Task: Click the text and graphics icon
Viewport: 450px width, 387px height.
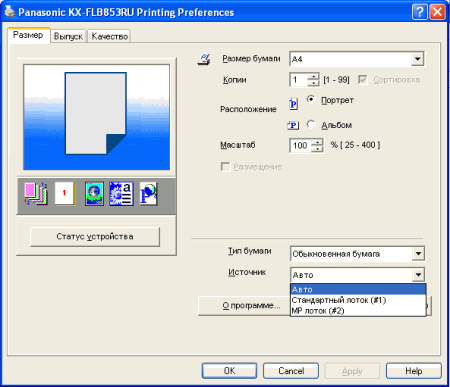Action: tap(121, 194)
